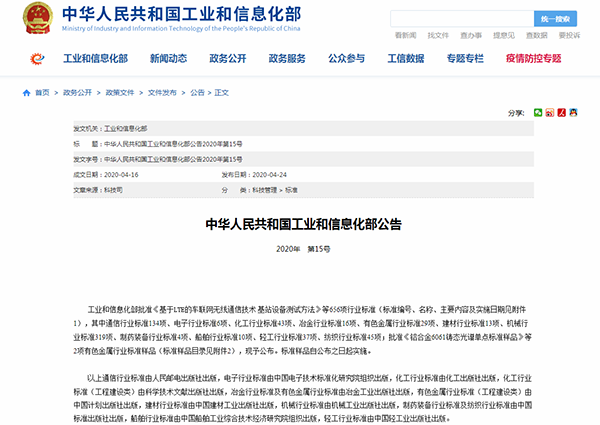Click the blue 统一搜索 search button
600x425 pixels.
point(555,19)
